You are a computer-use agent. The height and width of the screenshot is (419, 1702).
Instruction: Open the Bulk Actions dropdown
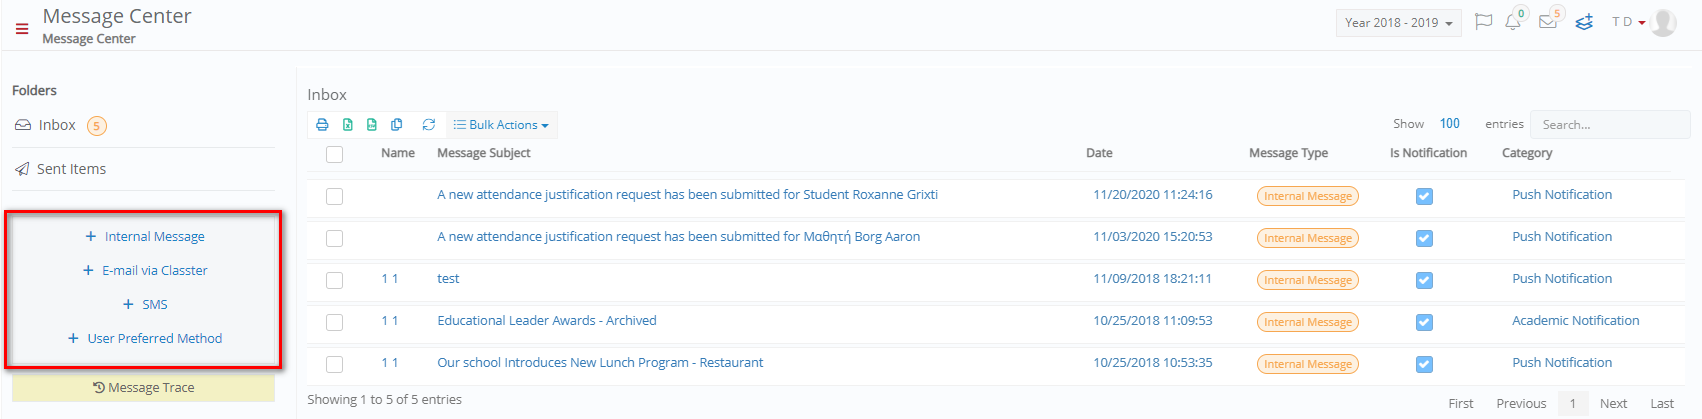tap(501, 125)
